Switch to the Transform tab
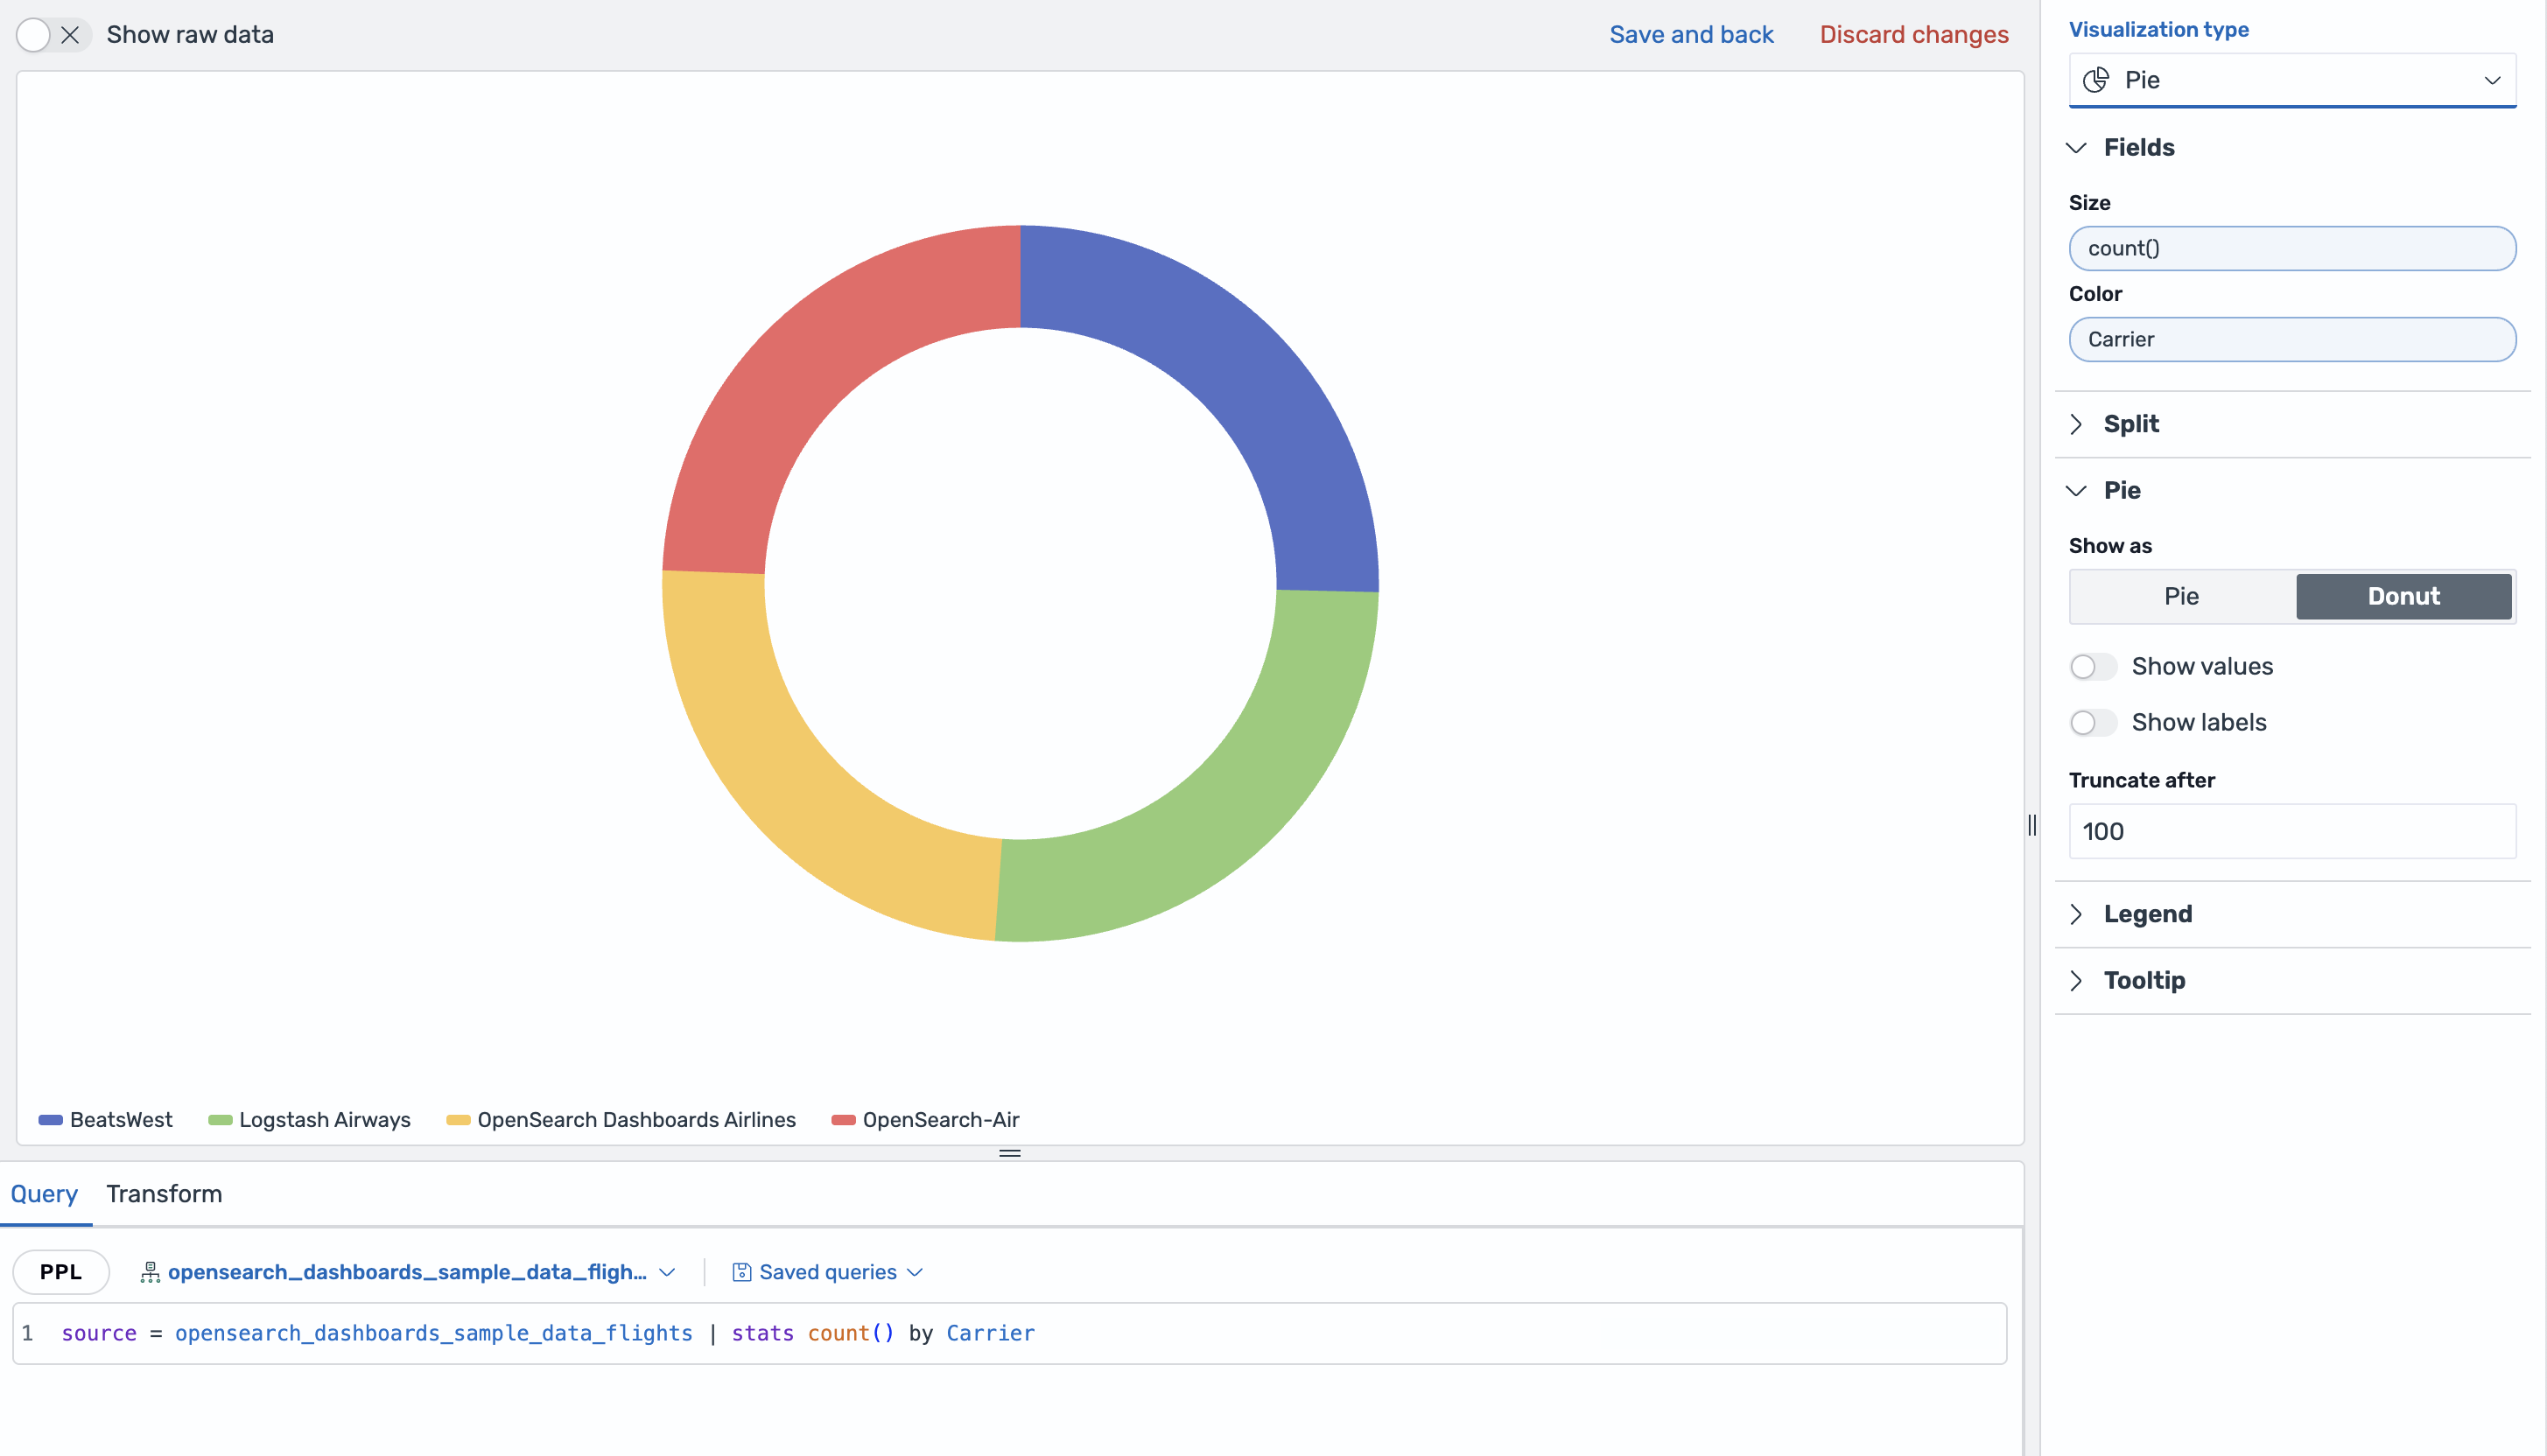Image resolution: width=2547 pixels, height=1456 pixels. [x=164, y=1194]
